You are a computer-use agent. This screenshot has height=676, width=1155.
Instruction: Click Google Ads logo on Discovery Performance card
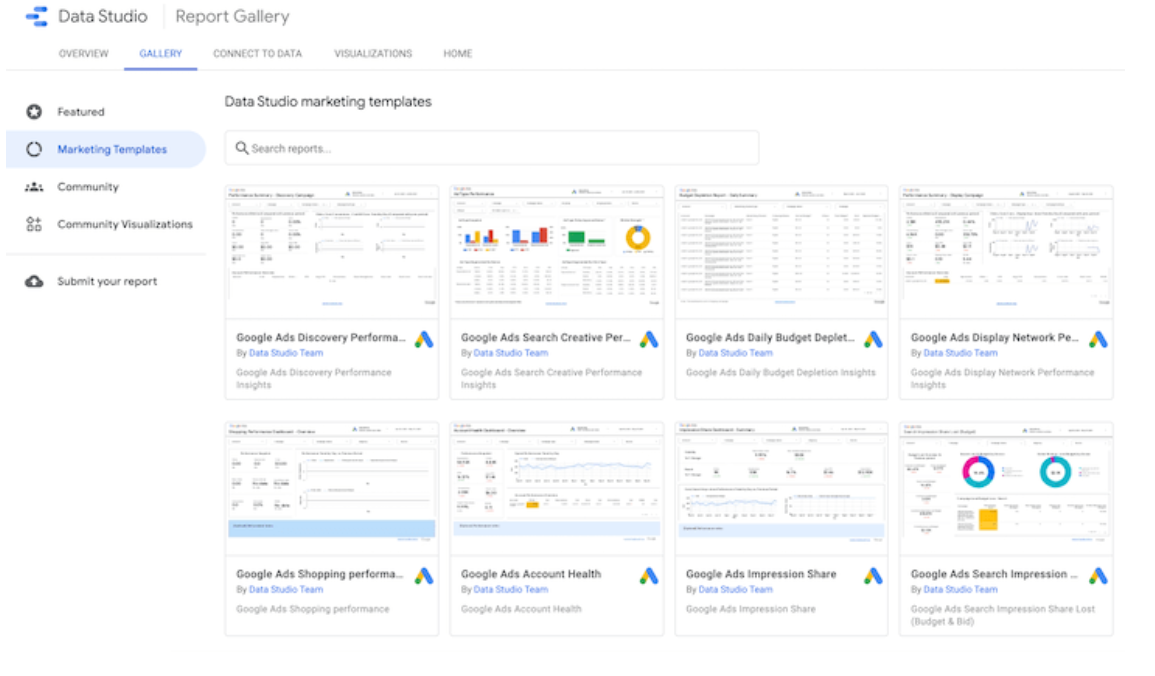[x=424, y=340]
